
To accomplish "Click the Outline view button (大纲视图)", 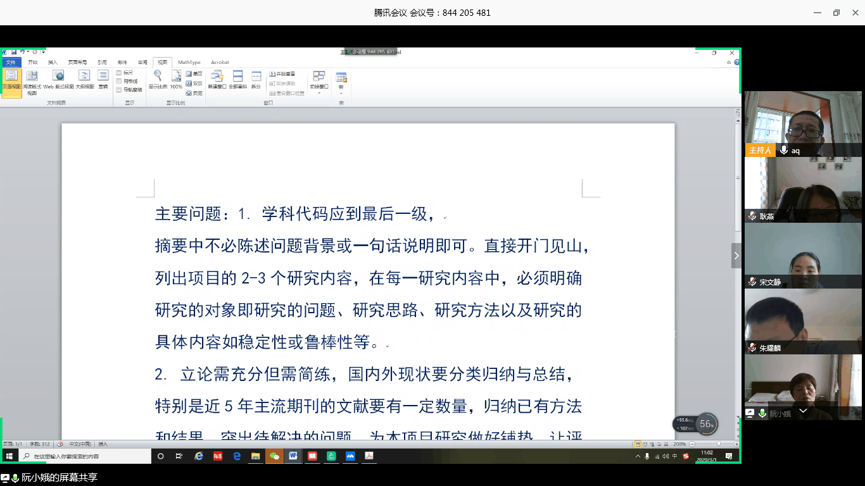I will (84, 80).
